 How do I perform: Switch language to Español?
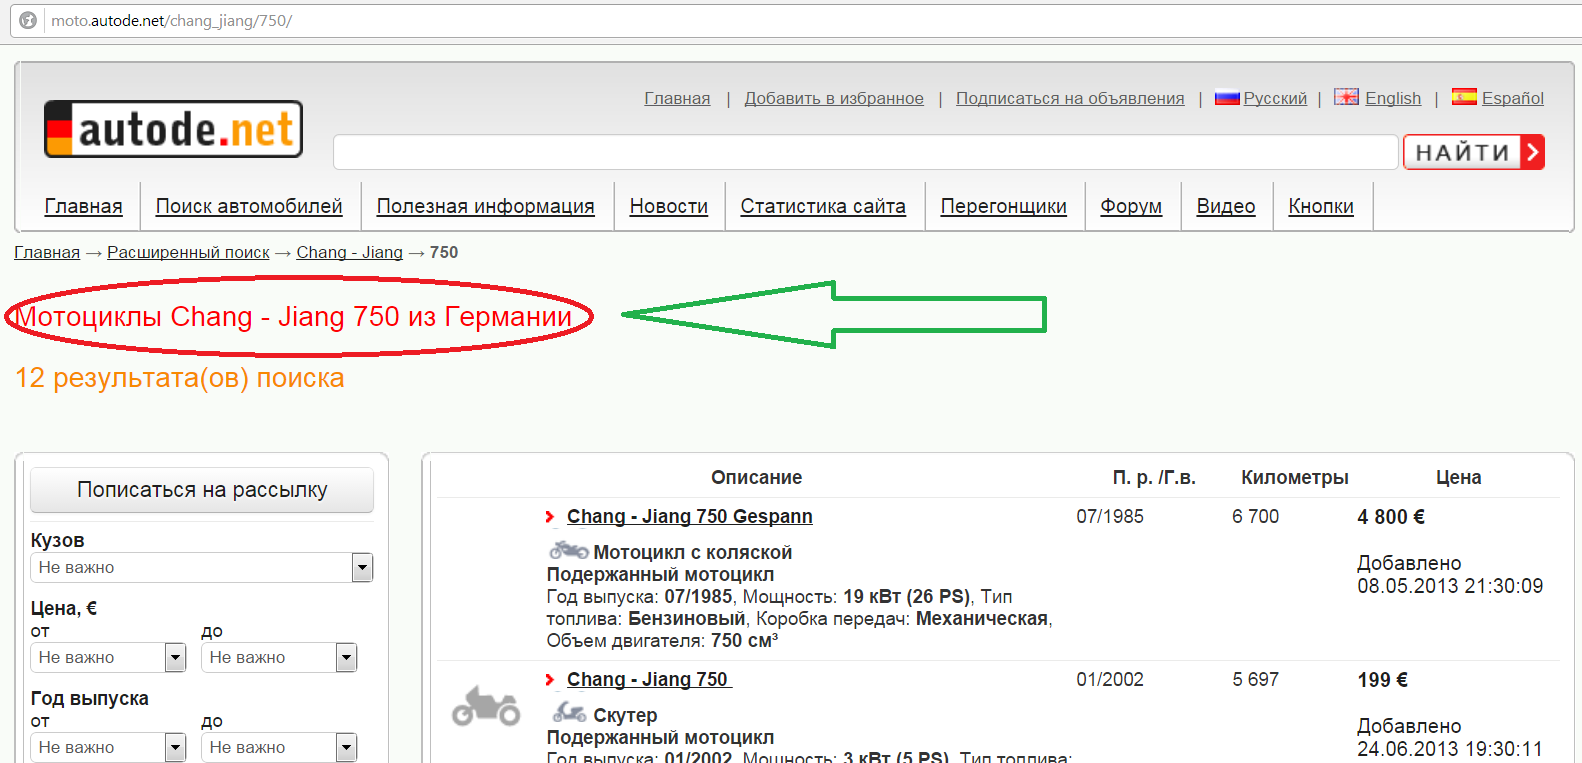(x=1513, y=98)
